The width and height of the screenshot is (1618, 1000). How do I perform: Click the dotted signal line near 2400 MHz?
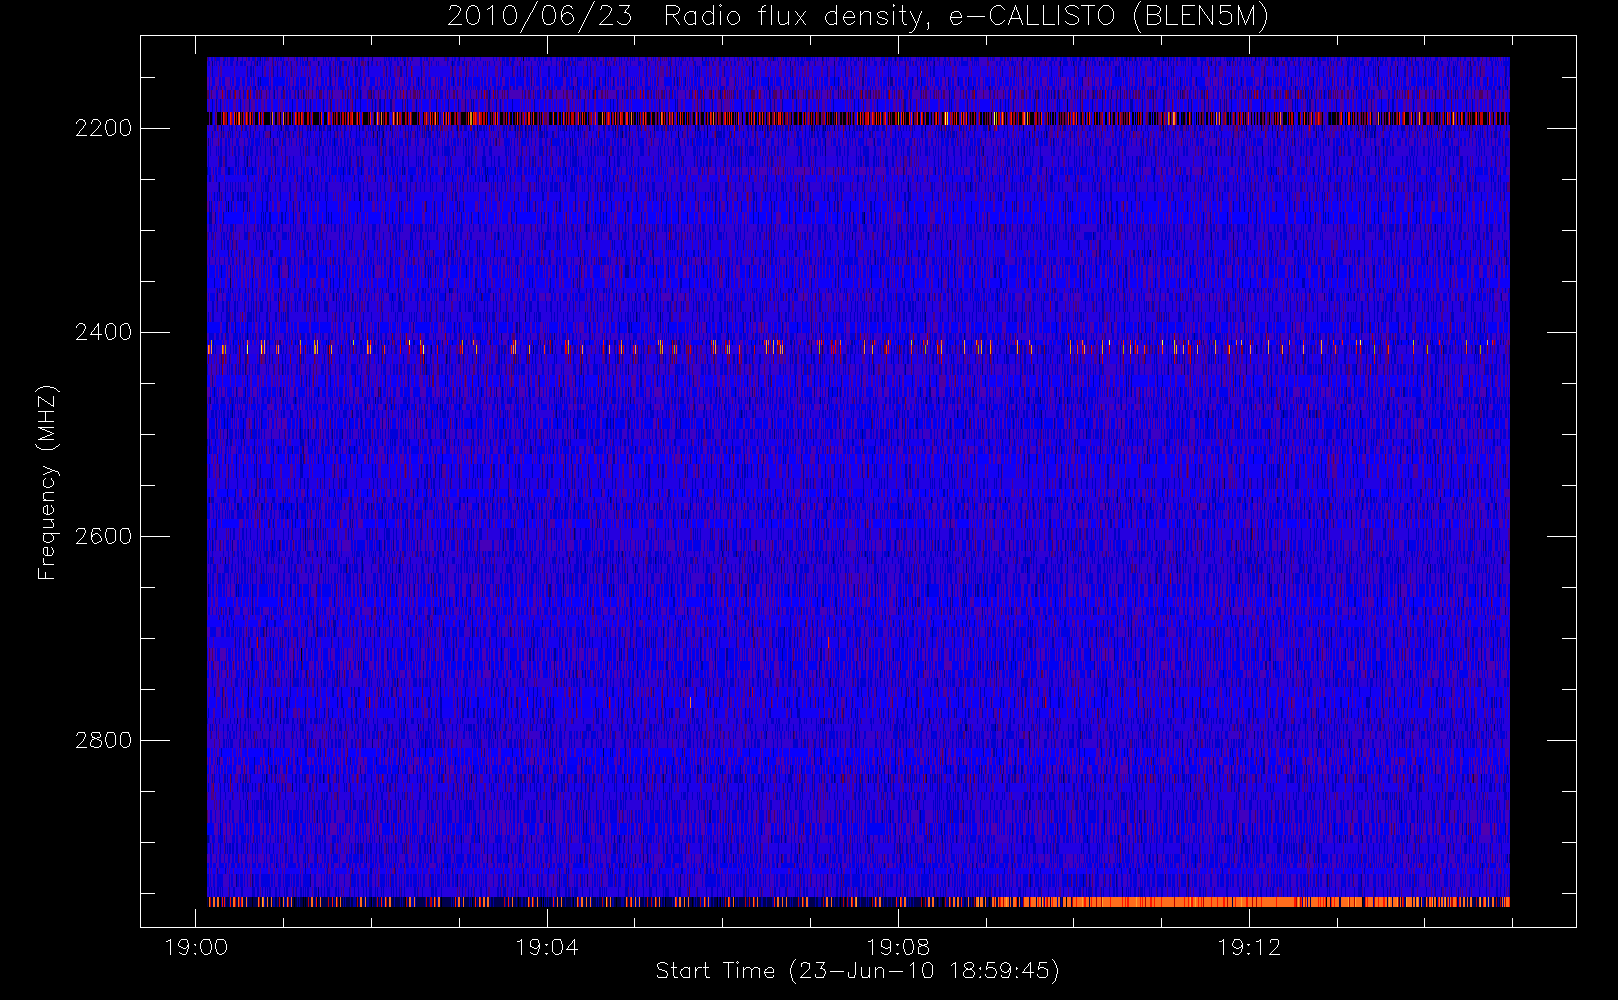pos(858,347)
